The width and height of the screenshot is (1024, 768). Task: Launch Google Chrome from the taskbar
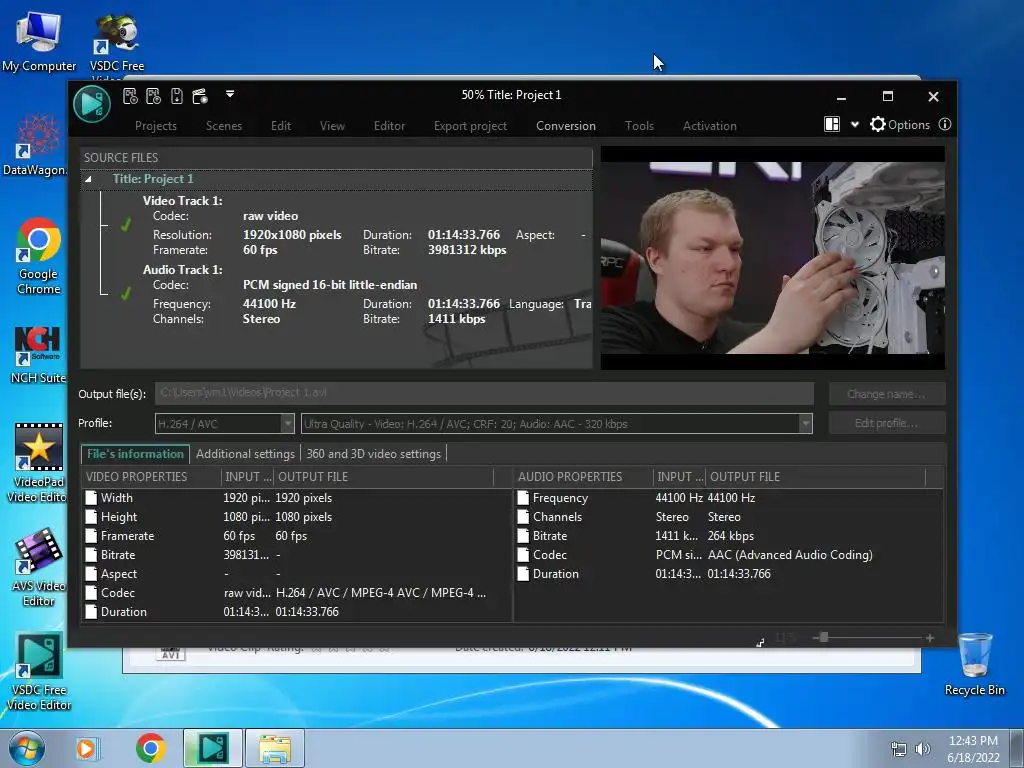(x=150, y=748)
